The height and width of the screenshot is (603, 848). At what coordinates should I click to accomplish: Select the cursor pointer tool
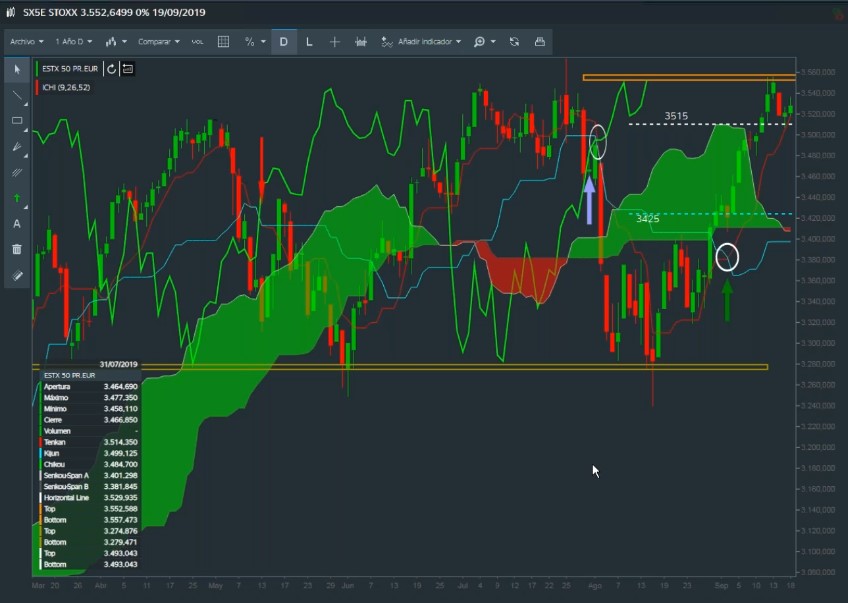tap(17, 69)
